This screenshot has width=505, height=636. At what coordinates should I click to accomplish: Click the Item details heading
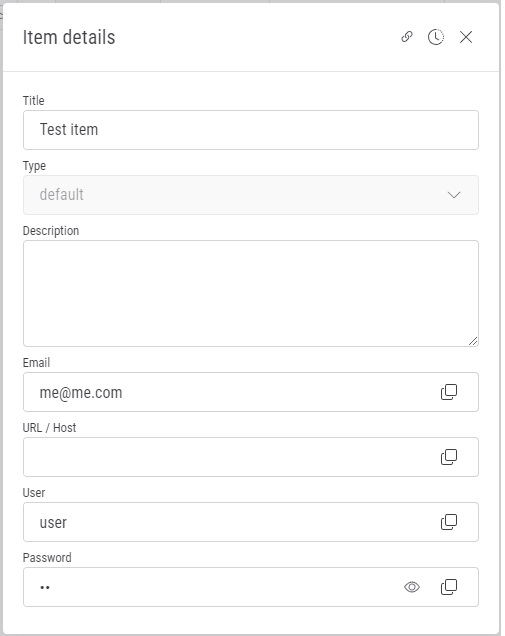point(69,37)
